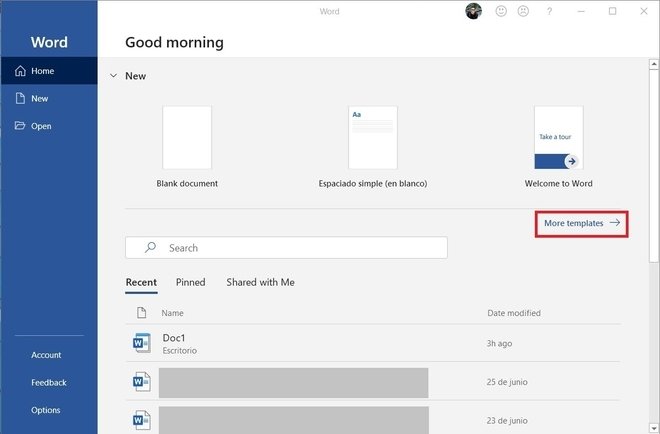The width and height of the screenshot is (660, 434).
Task: Minimize the Word window
Action: point(581,11)
